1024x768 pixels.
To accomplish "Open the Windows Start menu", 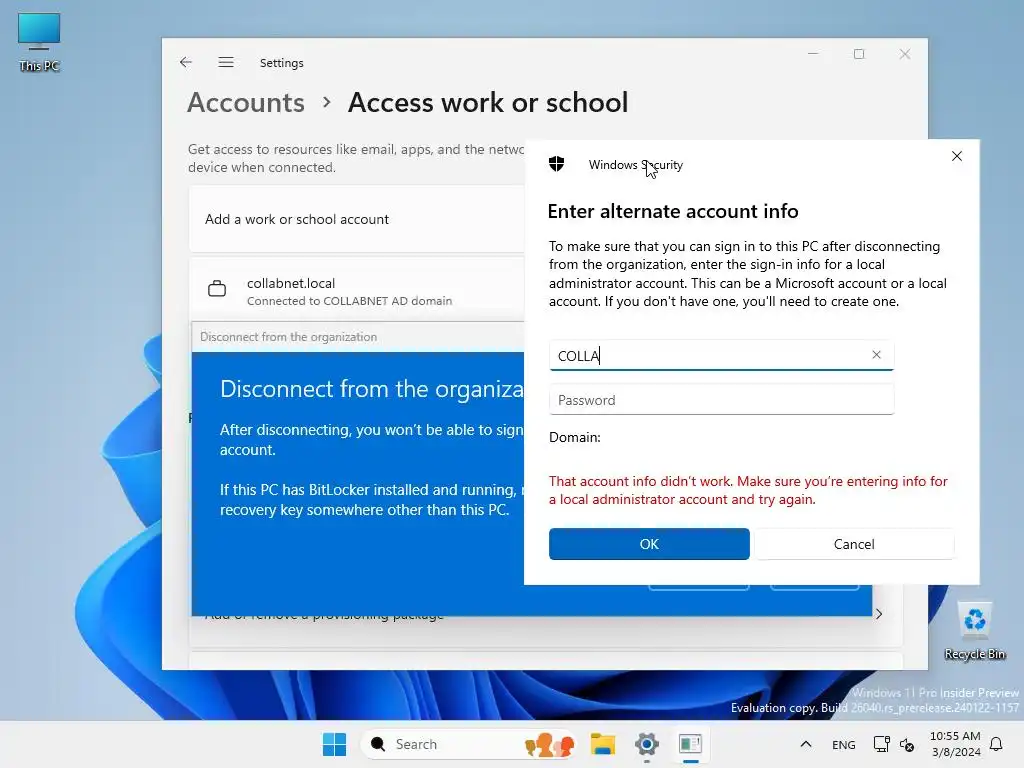I will (334, 744).
